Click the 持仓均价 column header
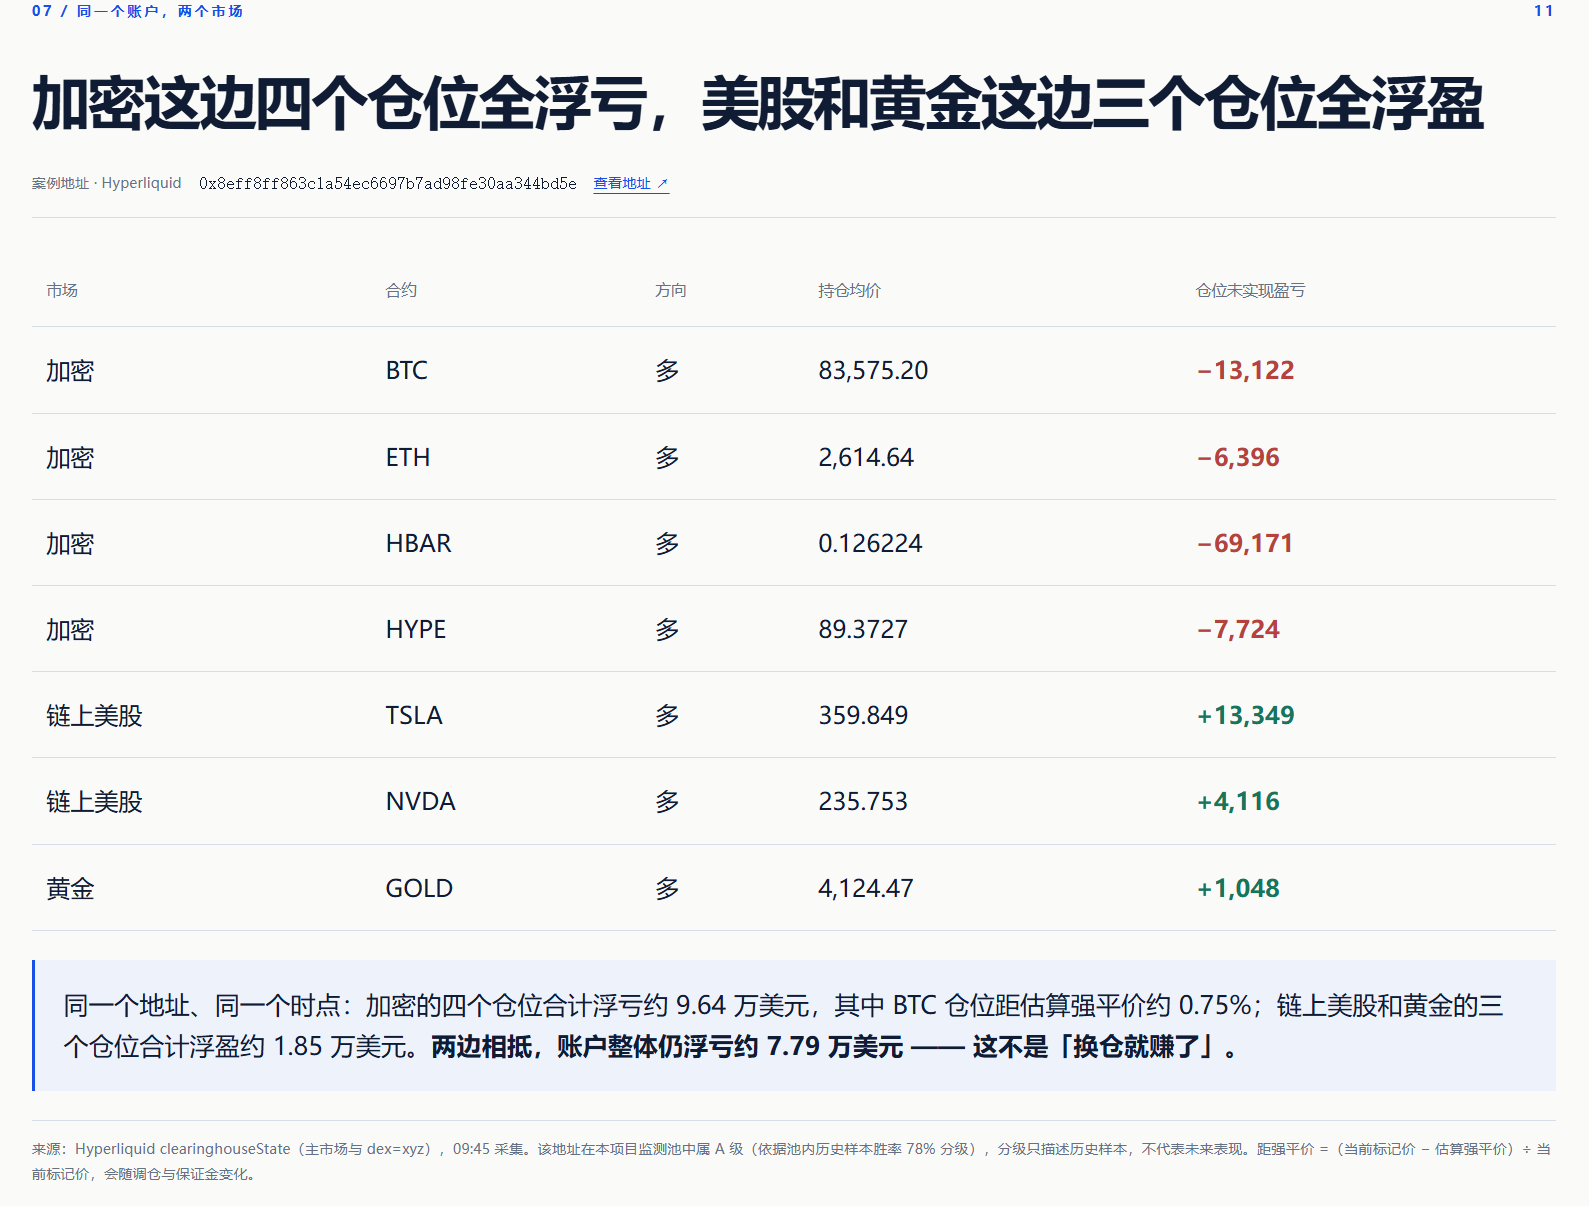 (x=850, y=290)
